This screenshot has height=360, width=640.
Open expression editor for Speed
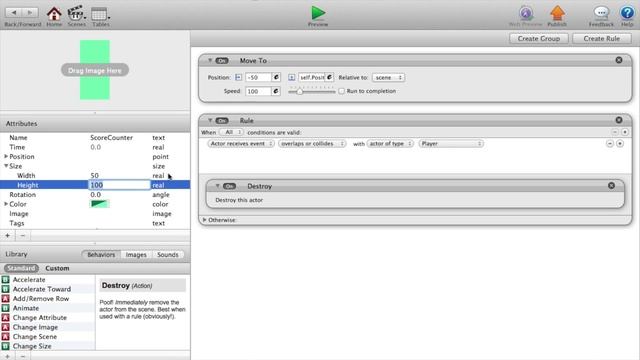coord(276,91)
